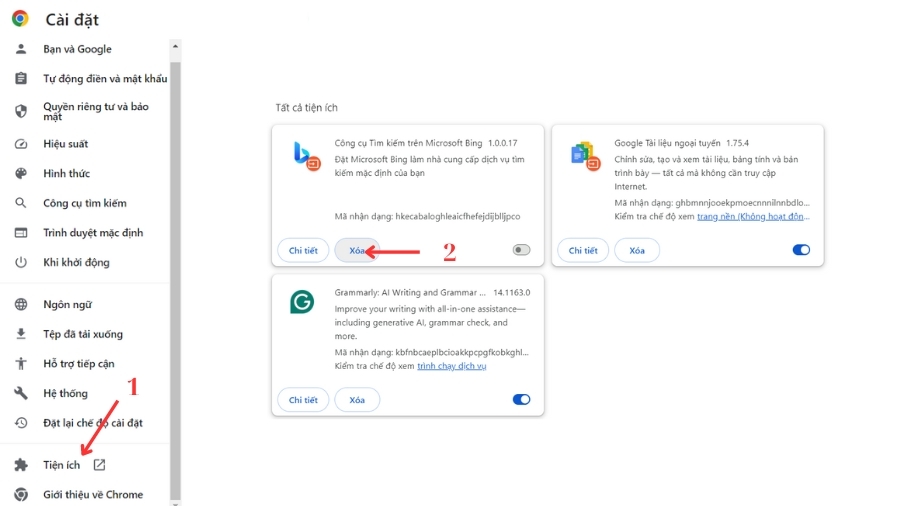
Task: Select the person icon for Bạn và Google
Action: 21,49
